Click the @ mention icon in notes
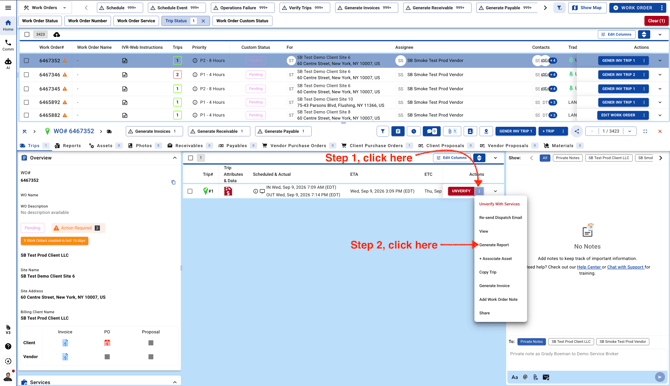The width and height of the screenshot is (670, 386). 525,377
